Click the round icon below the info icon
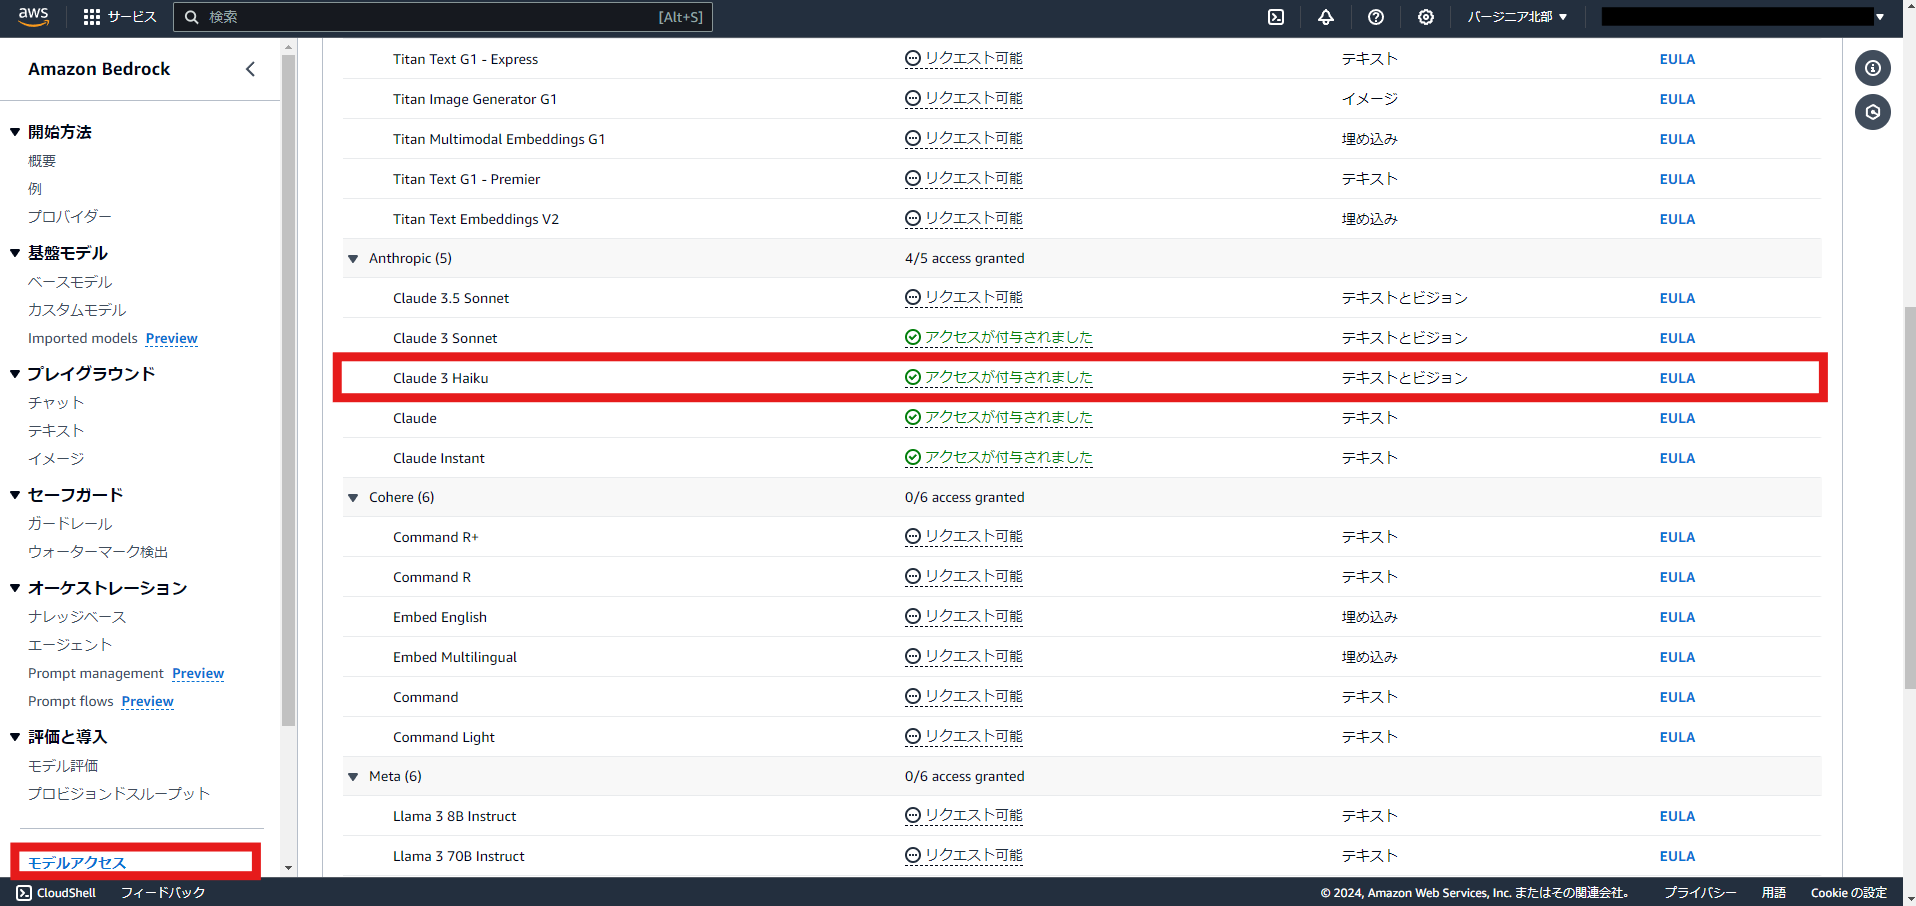 1873,112
